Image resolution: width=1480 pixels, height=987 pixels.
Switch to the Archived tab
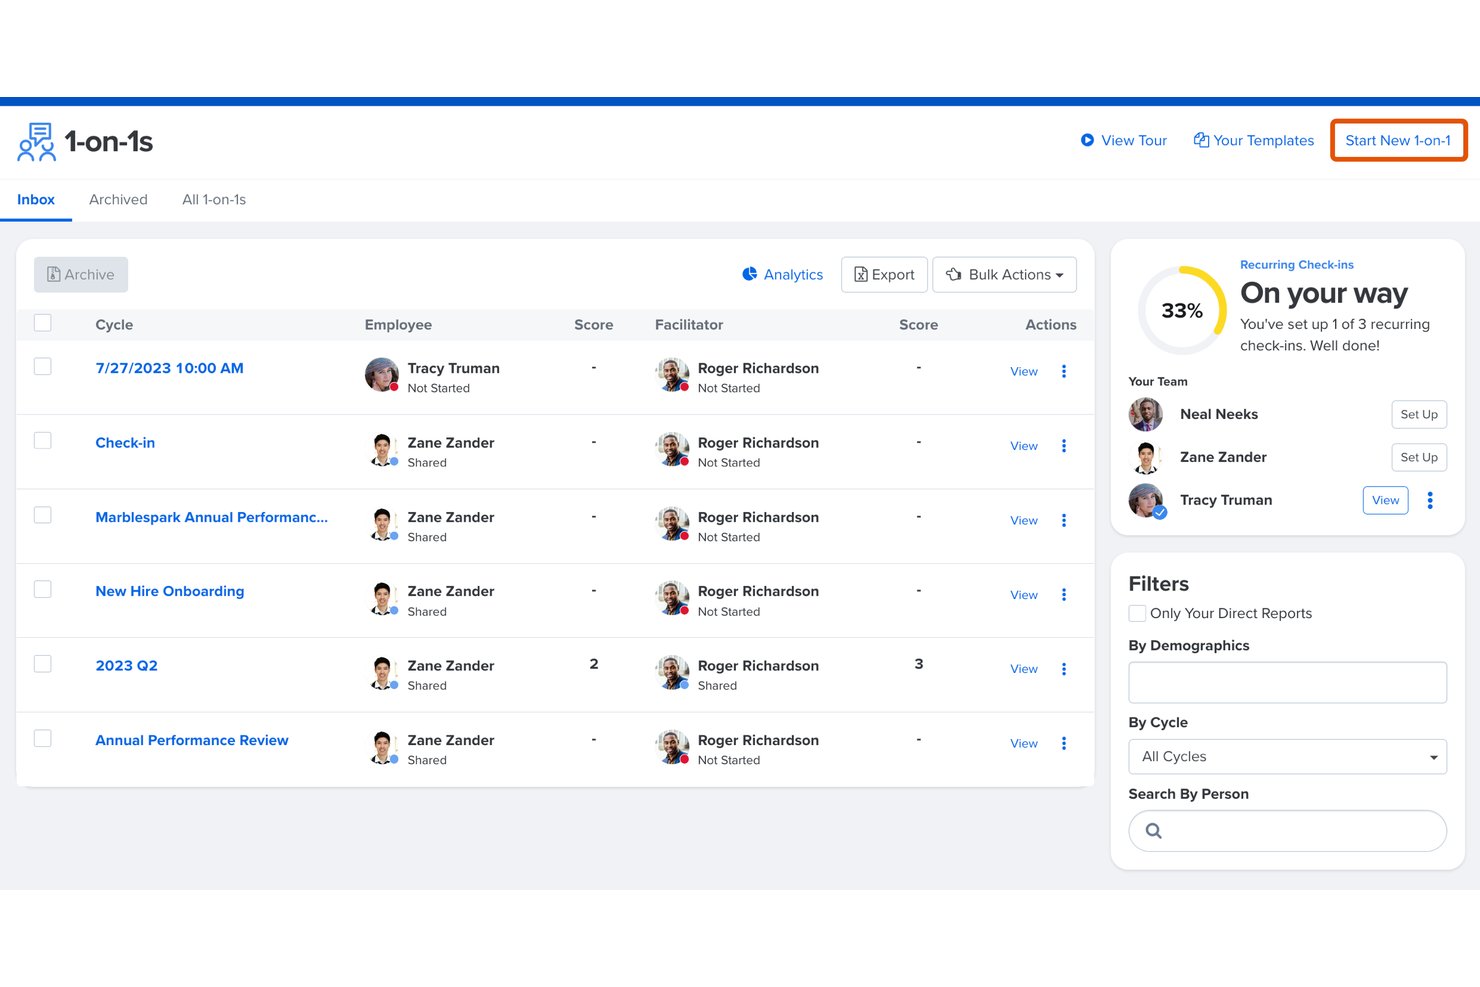[118, 199]
